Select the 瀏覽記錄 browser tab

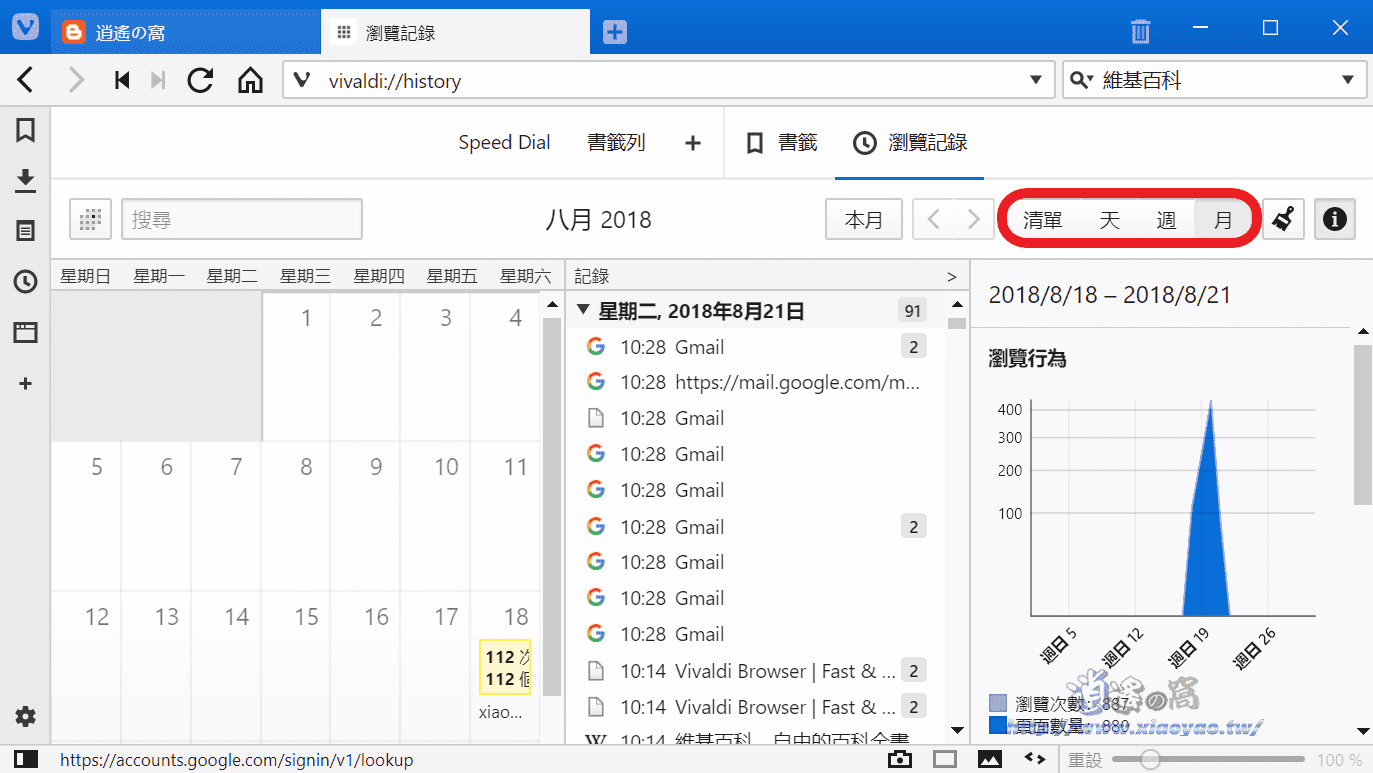click(455, 32)
